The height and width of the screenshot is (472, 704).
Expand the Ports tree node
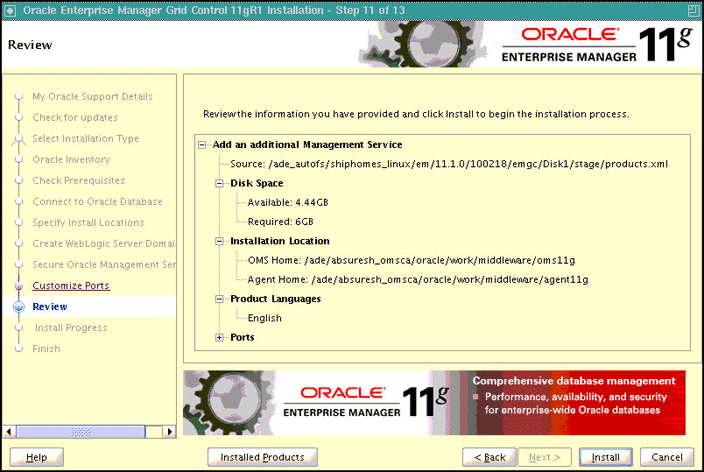pyautogui.click(x=219, y=338)
